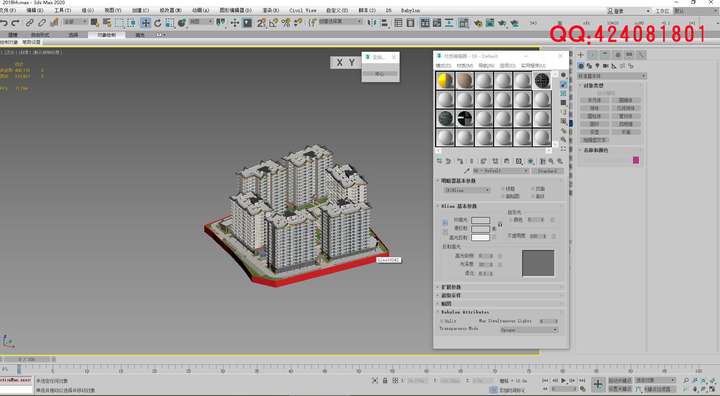Open the 渲染(R) menu

click(271, 10)
